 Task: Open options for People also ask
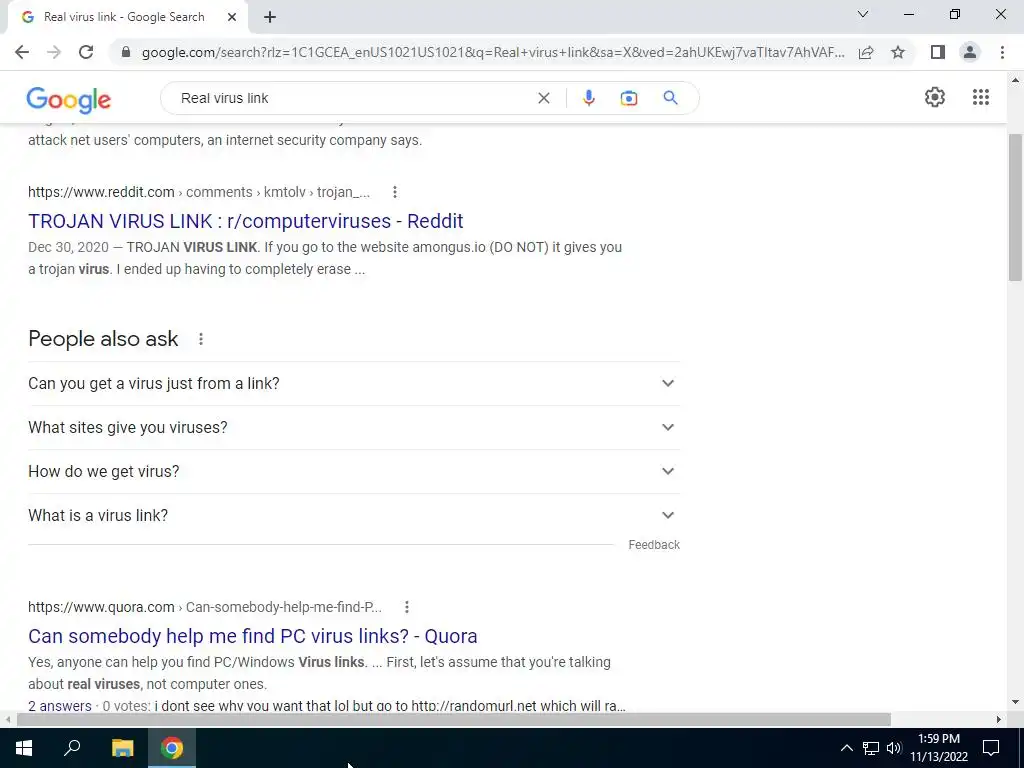tap(201, 339)
